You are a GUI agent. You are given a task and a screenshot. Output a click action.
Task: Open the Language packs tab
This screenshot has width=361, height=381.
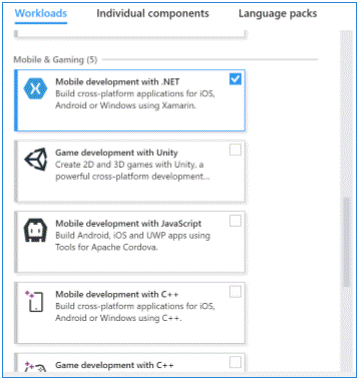coord(277,13)
